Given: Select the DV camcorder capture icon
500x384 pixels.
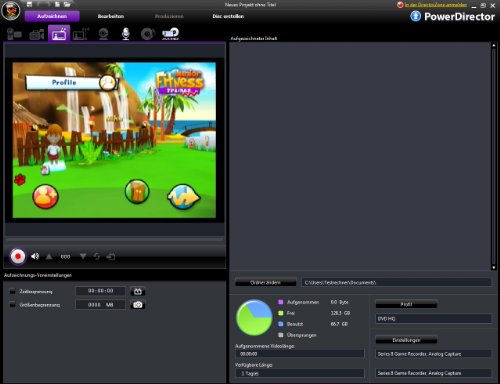Looking at the screenshot, I should [x=14, y=34].
